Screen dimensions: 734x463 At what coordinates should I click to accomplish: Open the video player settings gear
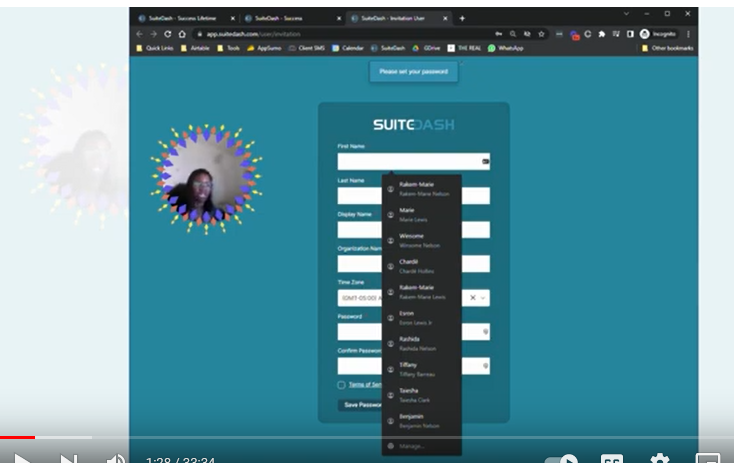tap(660, 458)
